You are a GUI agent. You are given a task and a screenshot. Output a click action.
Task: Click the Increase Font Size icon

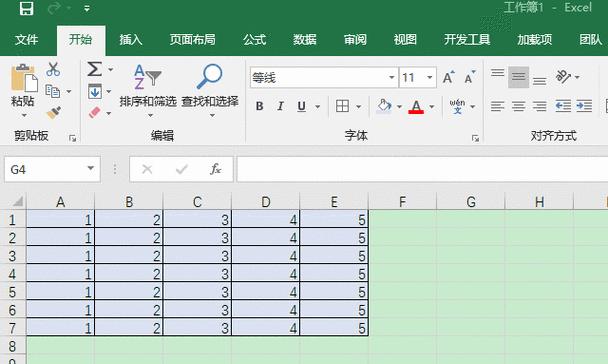[x=449, y=77]
